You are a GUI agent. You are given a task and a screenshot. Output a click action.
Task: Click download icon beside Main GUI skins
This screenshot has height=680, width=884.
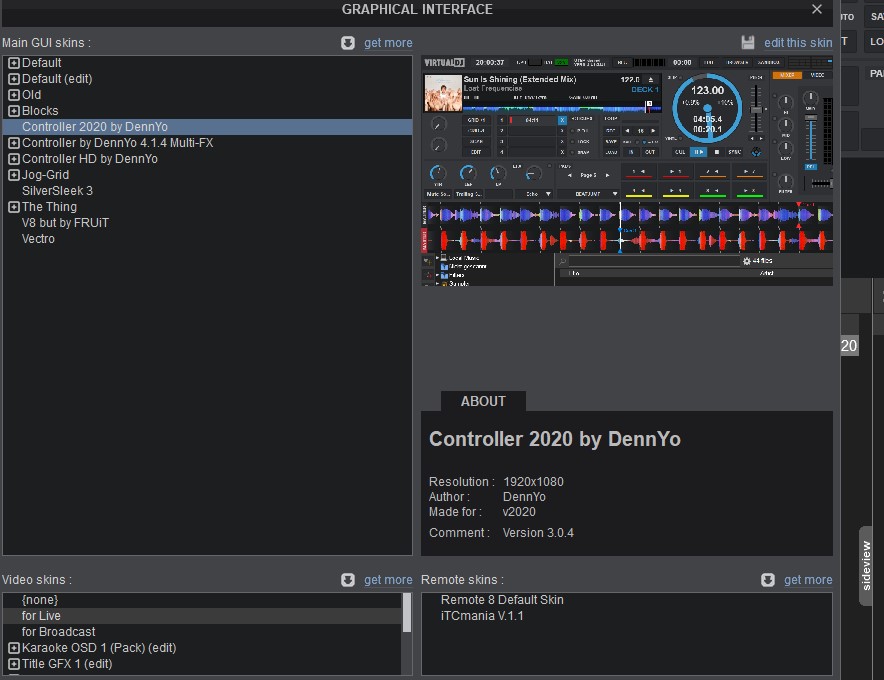(x=348, y=43)
